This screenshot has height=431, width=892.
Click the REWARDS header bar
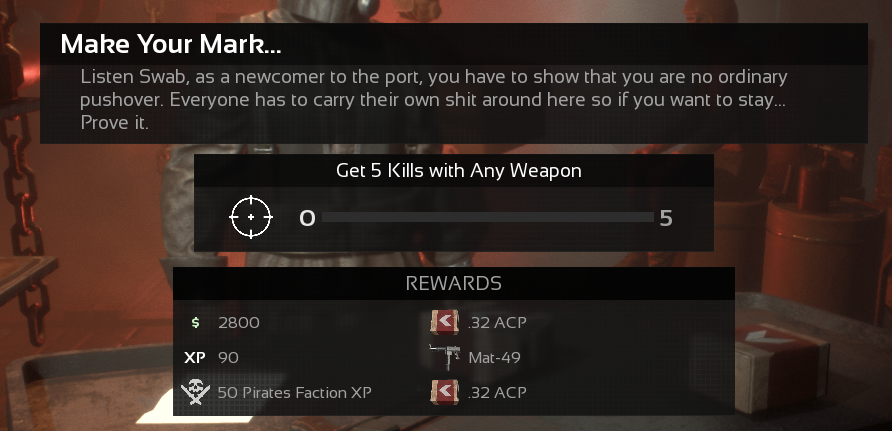pos(453,283)
